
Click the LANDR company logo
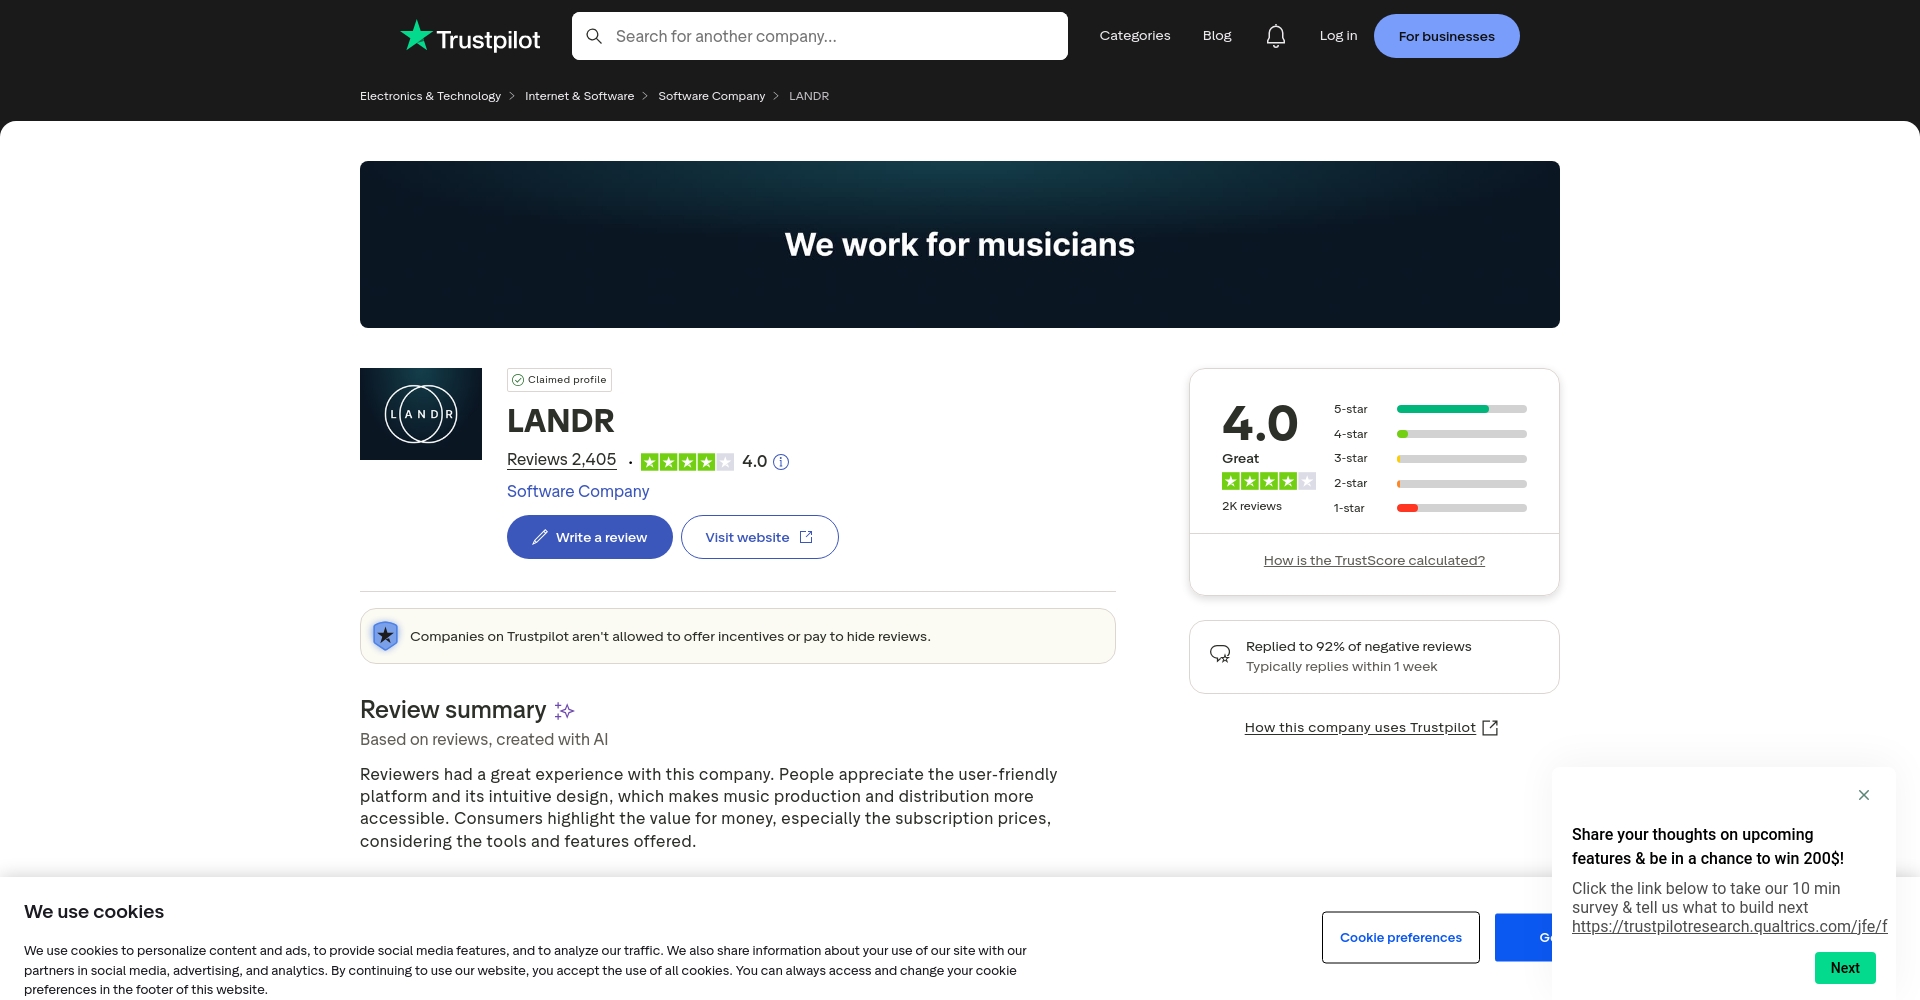[421, 414]
